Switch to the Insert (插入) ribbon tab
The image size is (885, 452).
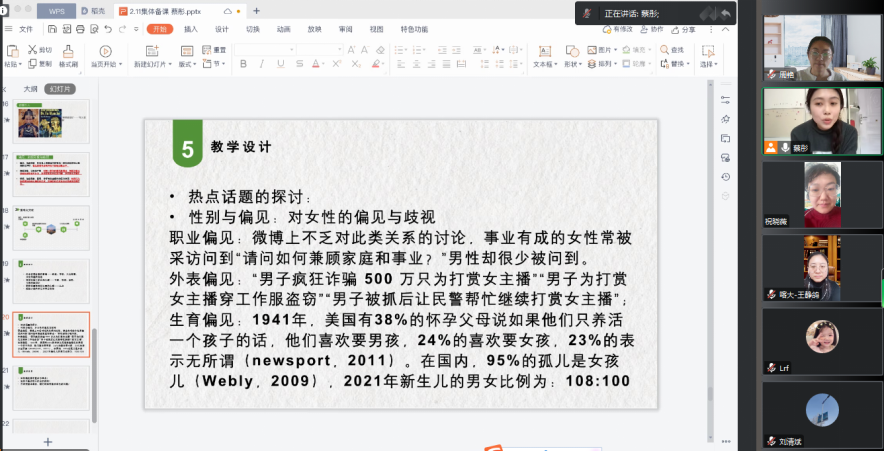pyautogui.click(x=190, y=29)
